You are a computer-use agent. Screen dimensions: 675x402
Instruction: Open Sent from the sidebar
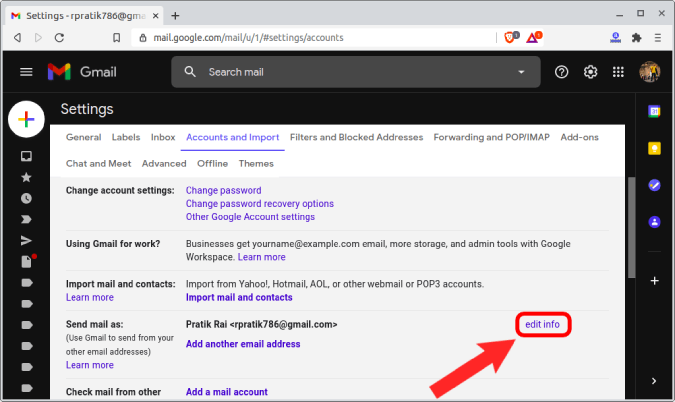tap(26, 241)
